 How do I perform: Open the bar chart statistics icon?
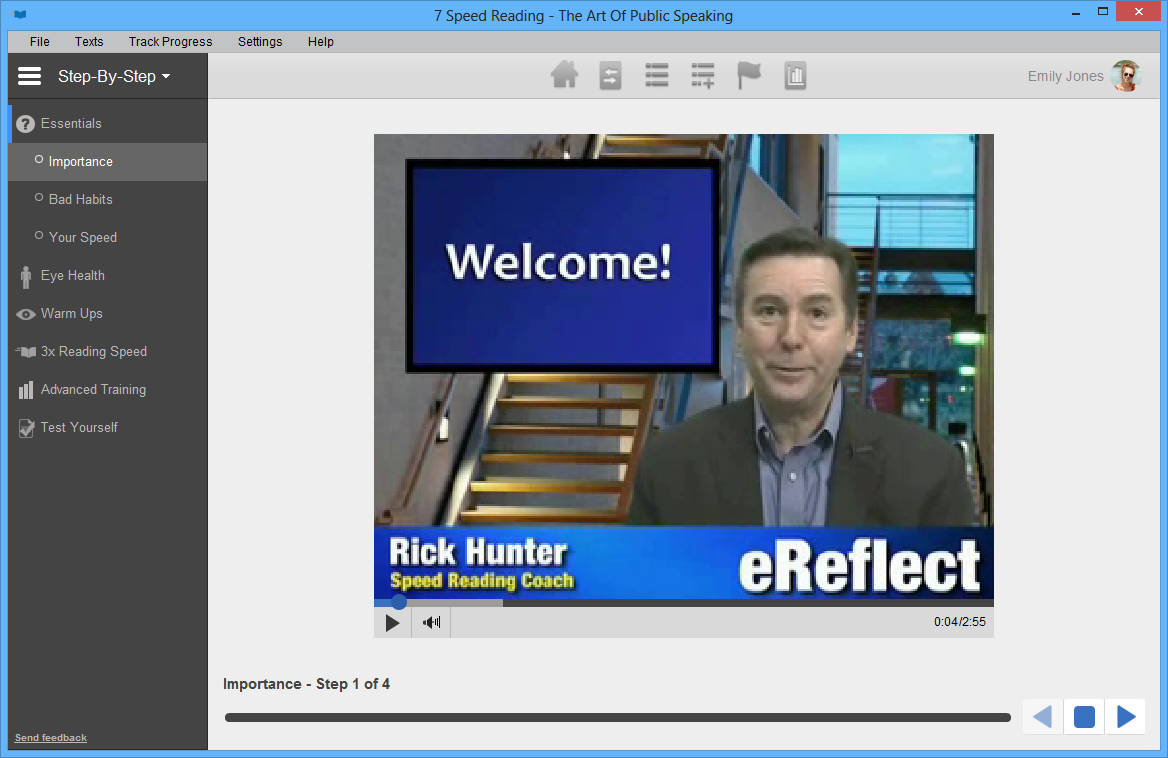(795, 76)
